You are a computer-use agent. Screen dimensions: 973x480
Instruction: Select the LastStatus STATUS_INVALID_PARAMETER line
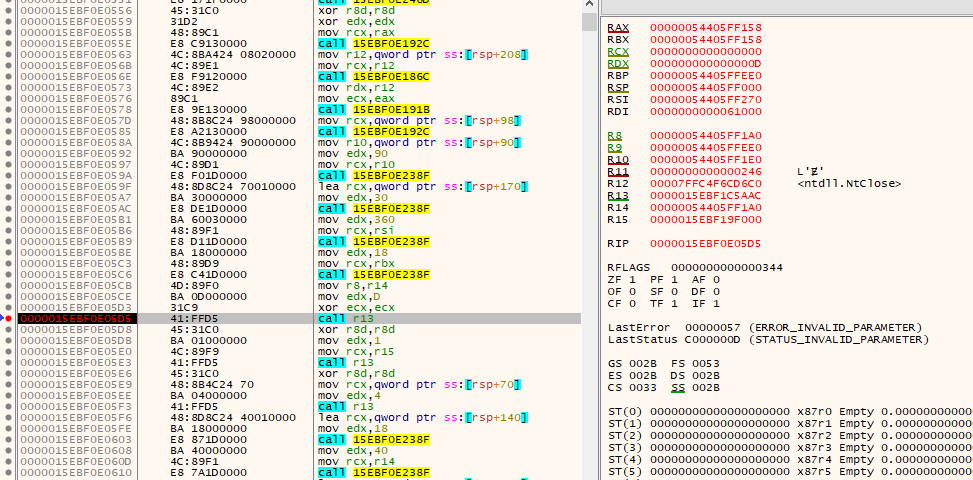(768, 340)
